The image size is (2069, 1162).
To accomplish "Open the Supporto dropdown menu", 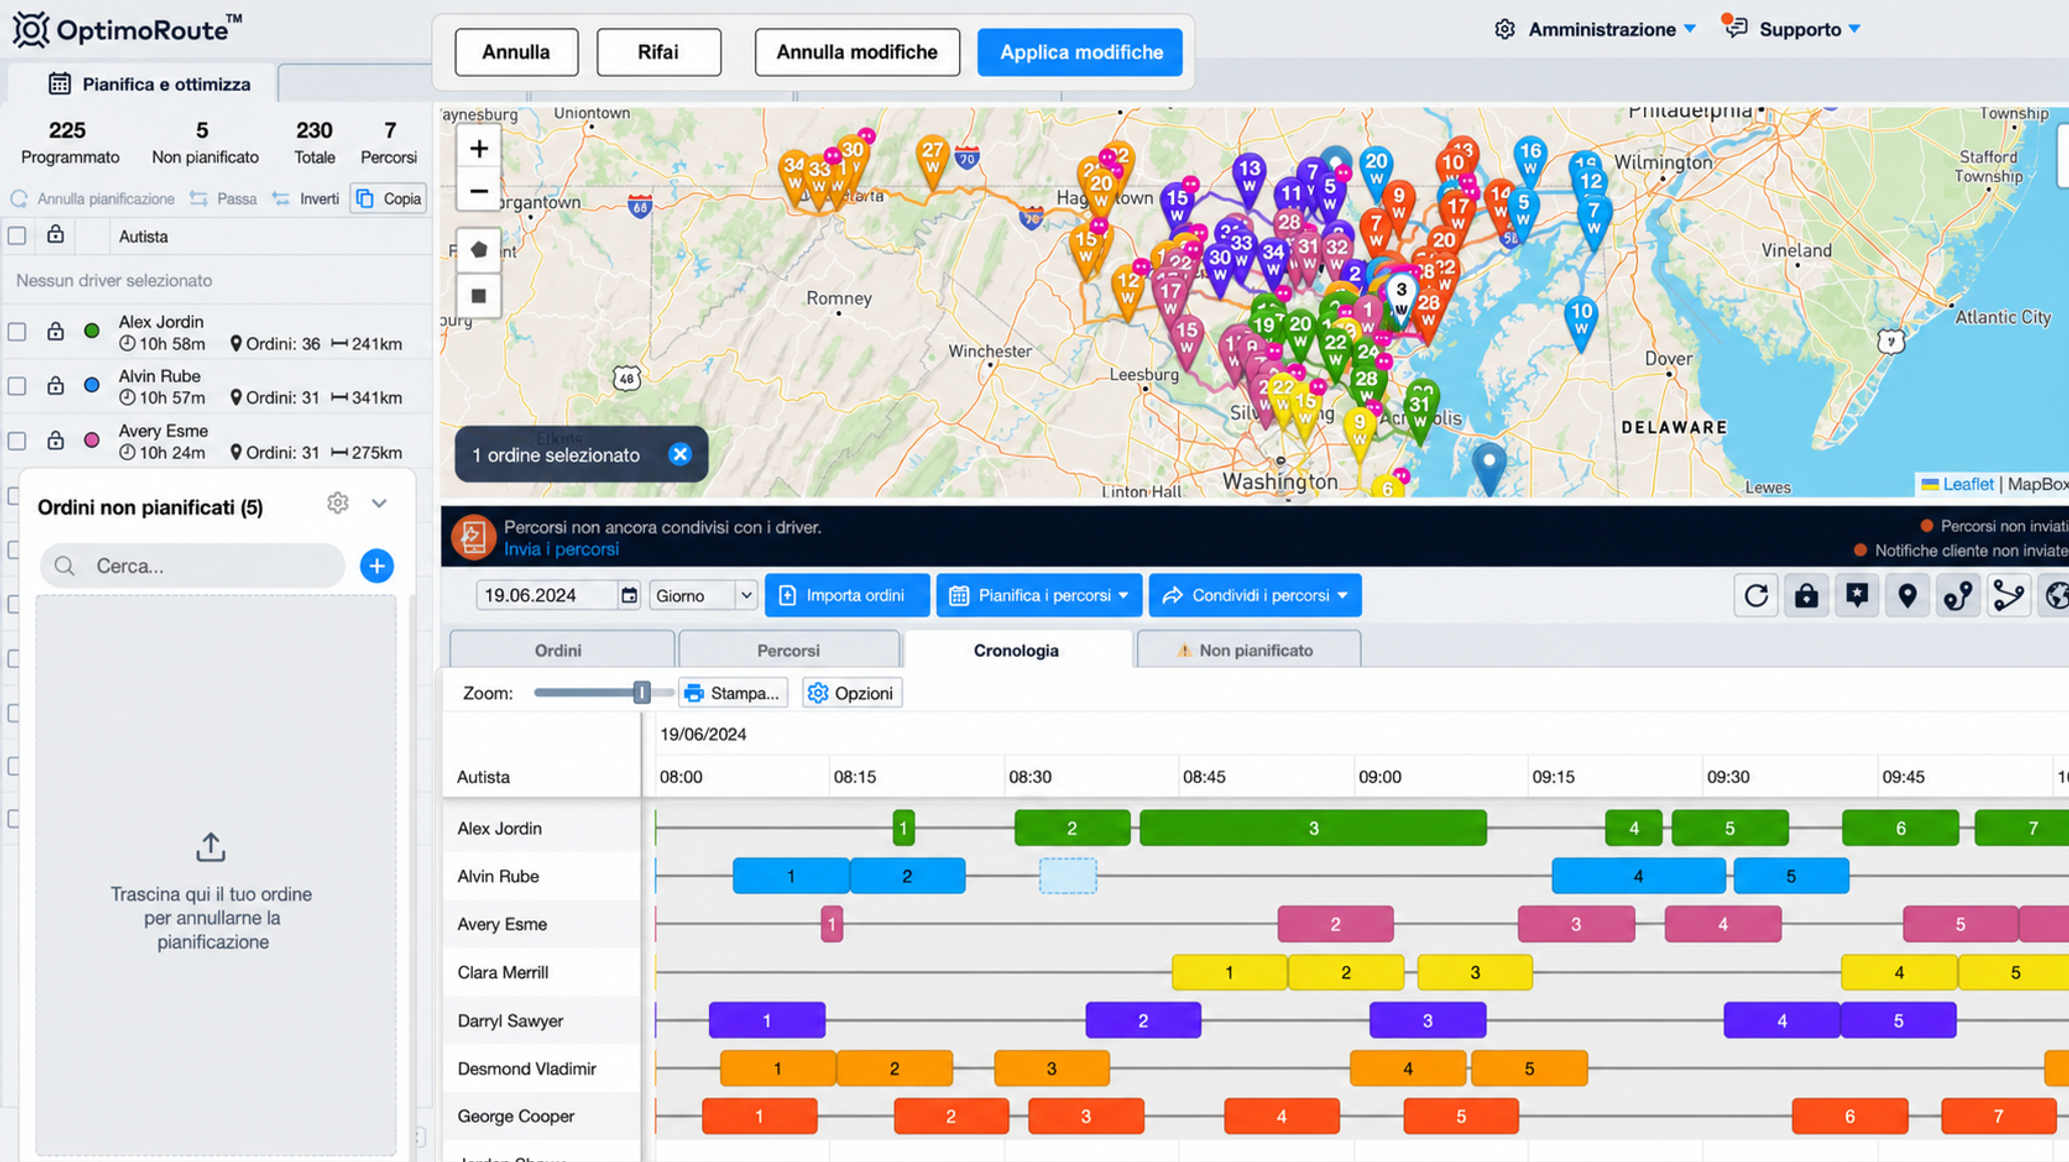I will tap(1810, 29).
